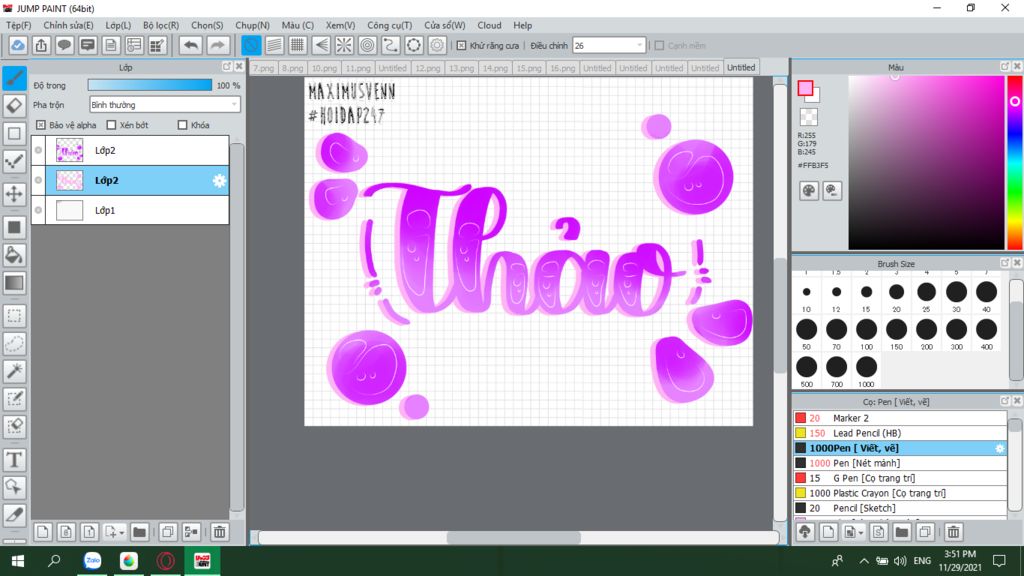The width and height of the screenshot is (1024, 576).
Task: Select the rectangular Select tool
Action: pos(14,316)
